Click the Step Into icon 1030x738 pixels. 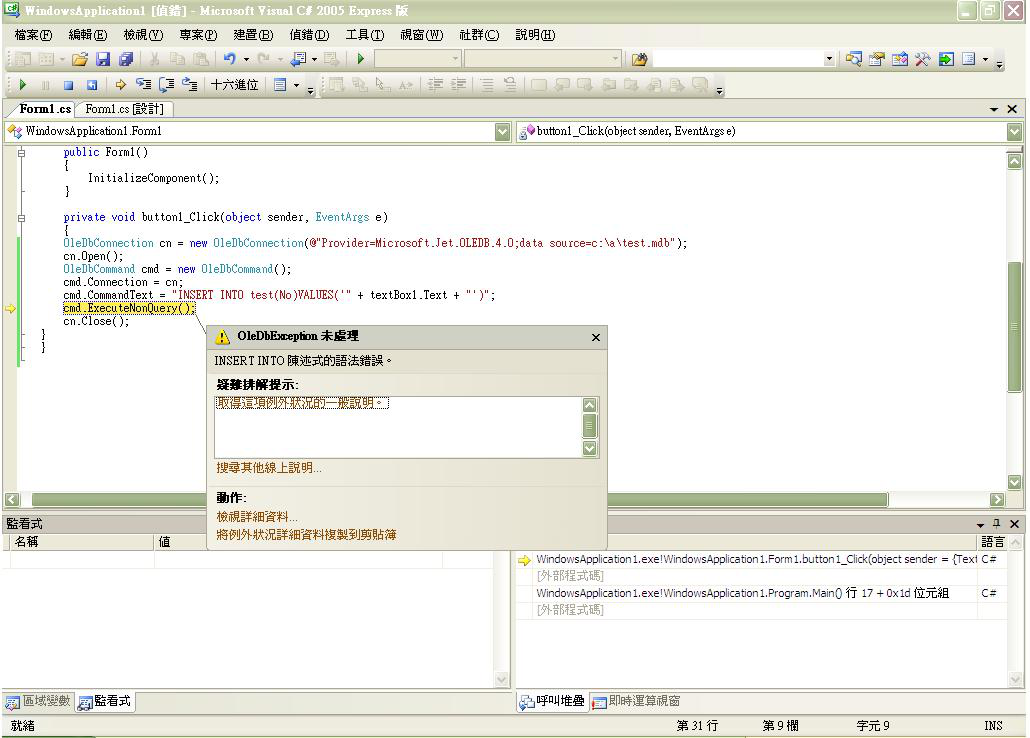pyautogui.click(x=143, y=86)
